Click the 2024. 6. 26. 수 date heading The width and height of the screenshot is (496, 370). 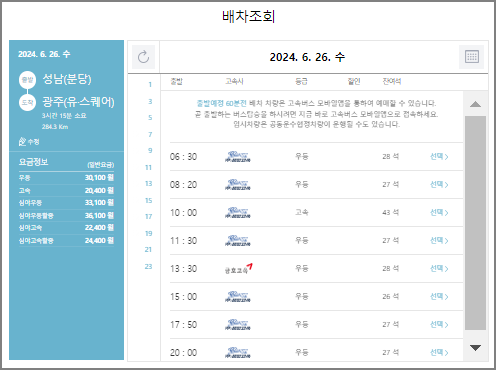tap(307, 57)
